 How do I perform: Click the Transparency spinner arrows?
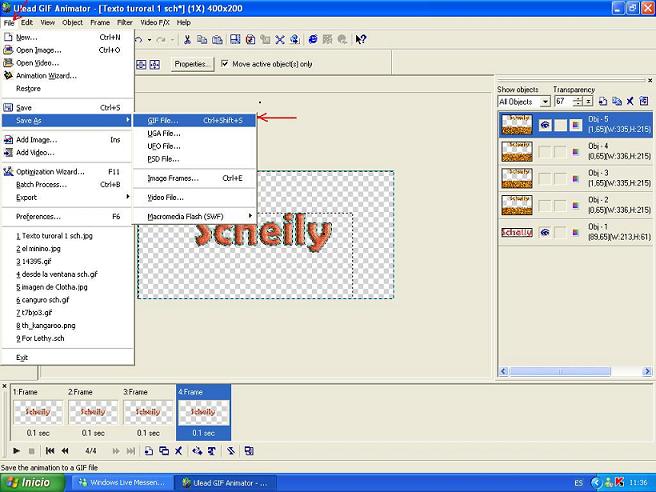tap(578, 101)
